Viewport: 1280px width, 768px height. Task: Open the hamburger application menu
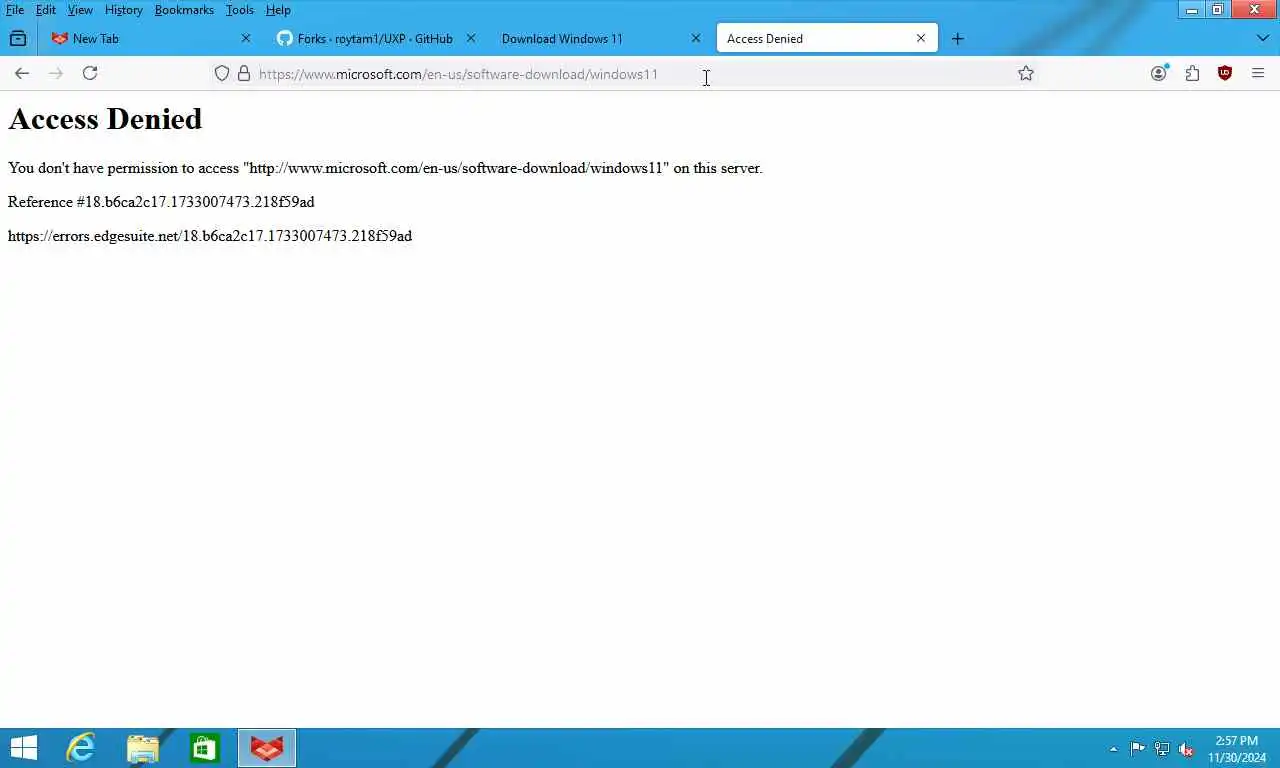pyautogui.click(x=1258, y=73)
